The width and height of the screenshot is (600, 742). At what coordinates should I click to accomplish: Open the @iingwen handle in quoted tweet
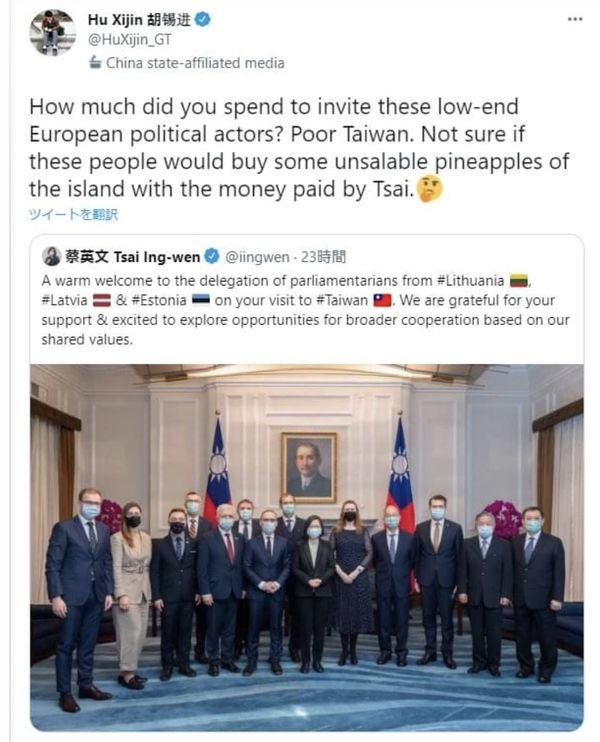pos(257,257)
